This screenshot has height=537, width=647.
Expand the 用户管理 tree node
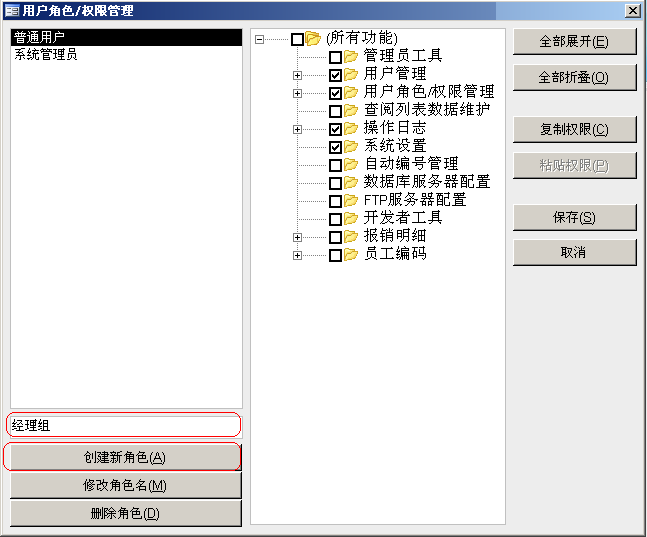(x=297, y=76)
